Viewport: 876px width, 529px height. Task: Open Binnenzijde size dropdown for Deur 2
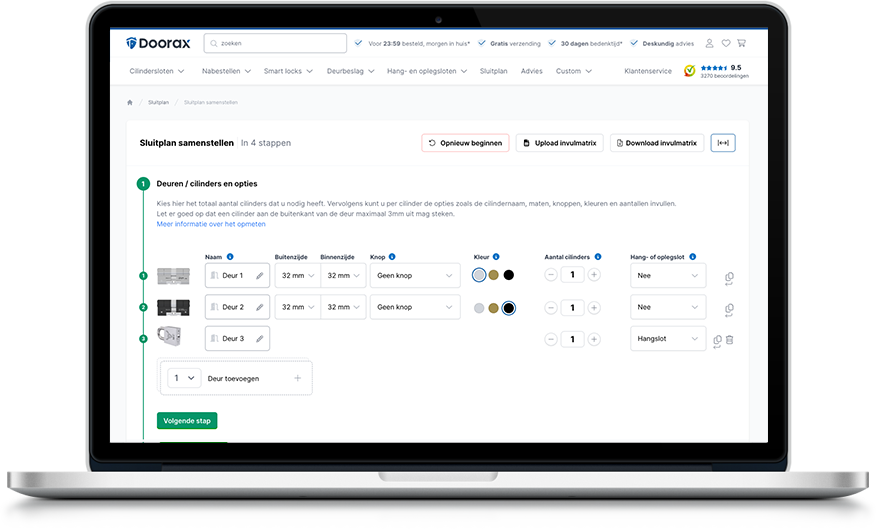tap(343, 307)
